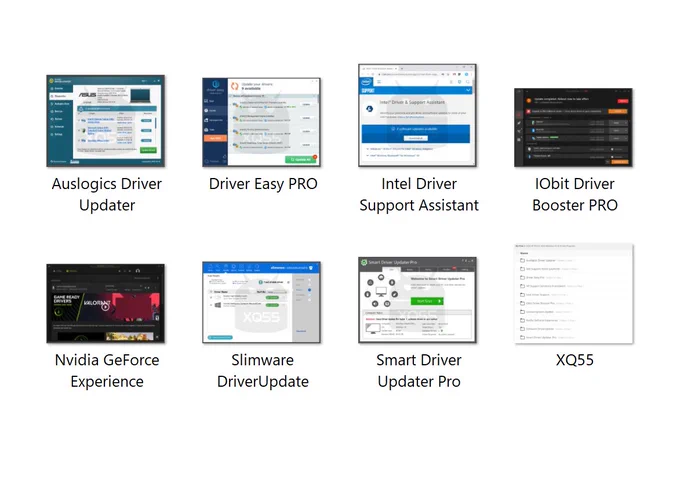Select IObit Driver Booster PRO thumbnail

pos(573,127)
